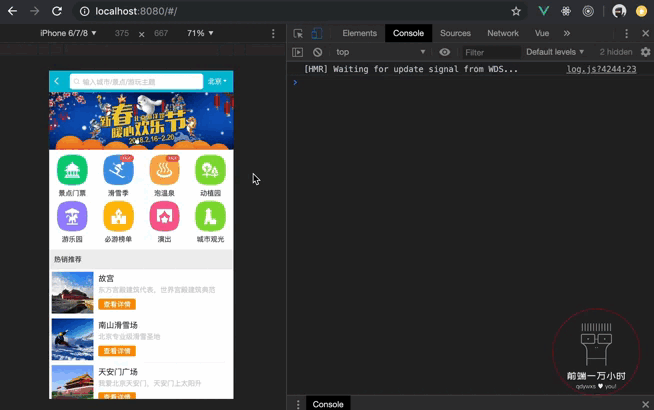The width and height of the screenshot is (654, 410).
Task: Show the console sidebar
Action: pyautogui.click(x=297, y=52)
